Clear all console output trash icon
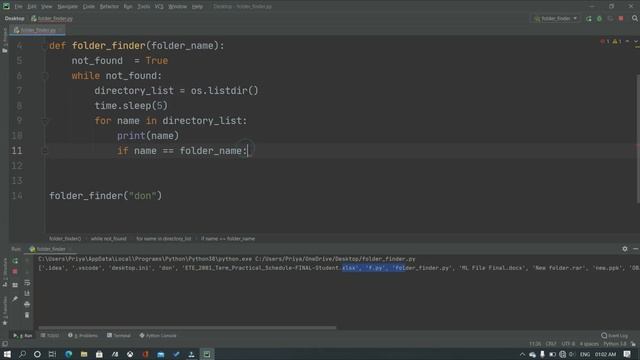The image size is (640, 360). point(27,315)
